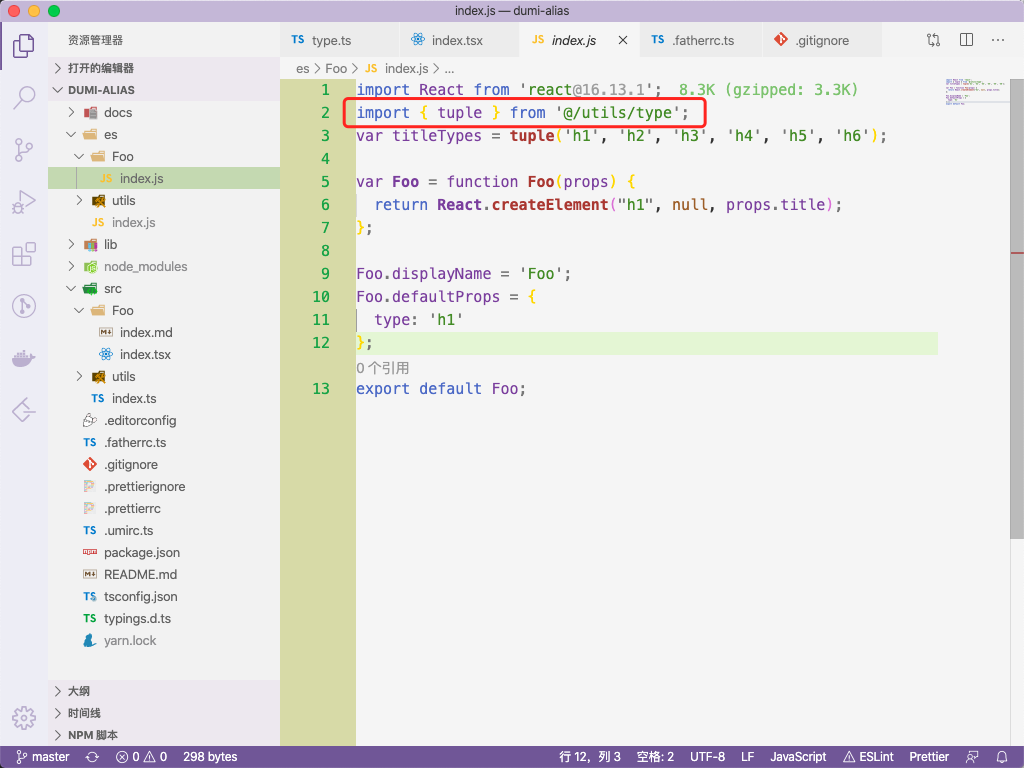Screen dimensions: 1024x768
Task: Open Run and Debug view
Action: coord(24,202)
